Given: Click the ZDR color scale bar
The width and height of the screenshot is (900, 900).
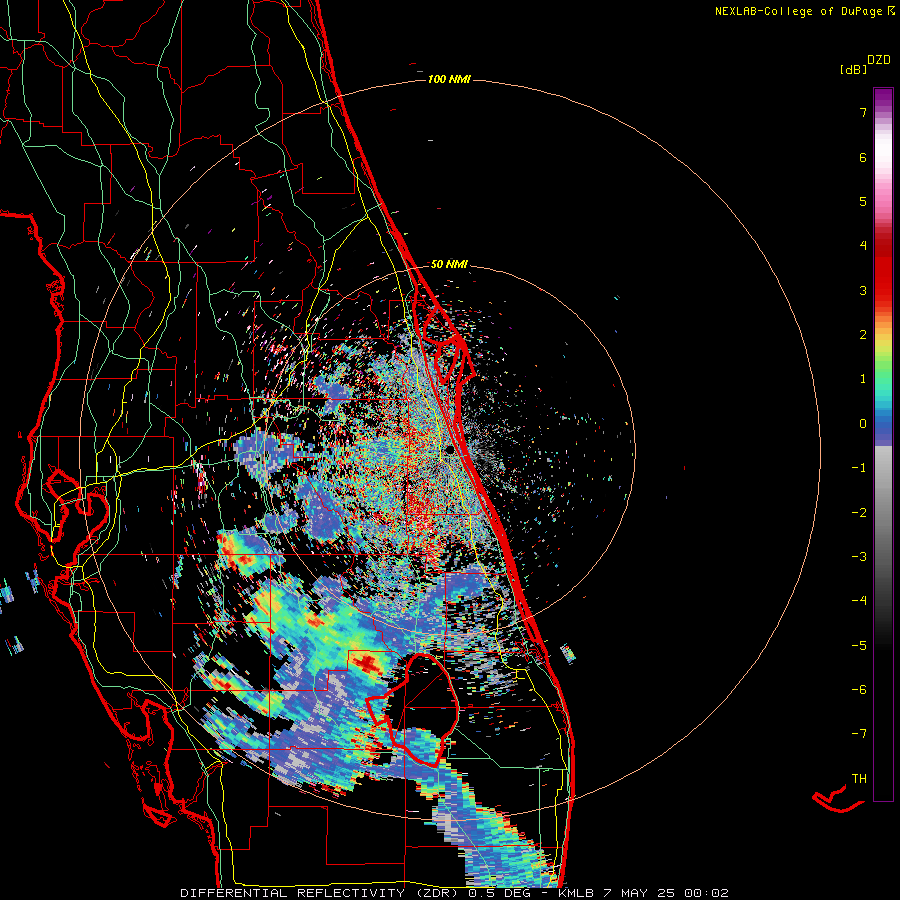Looking at the screenshot, I should (883, 445).
